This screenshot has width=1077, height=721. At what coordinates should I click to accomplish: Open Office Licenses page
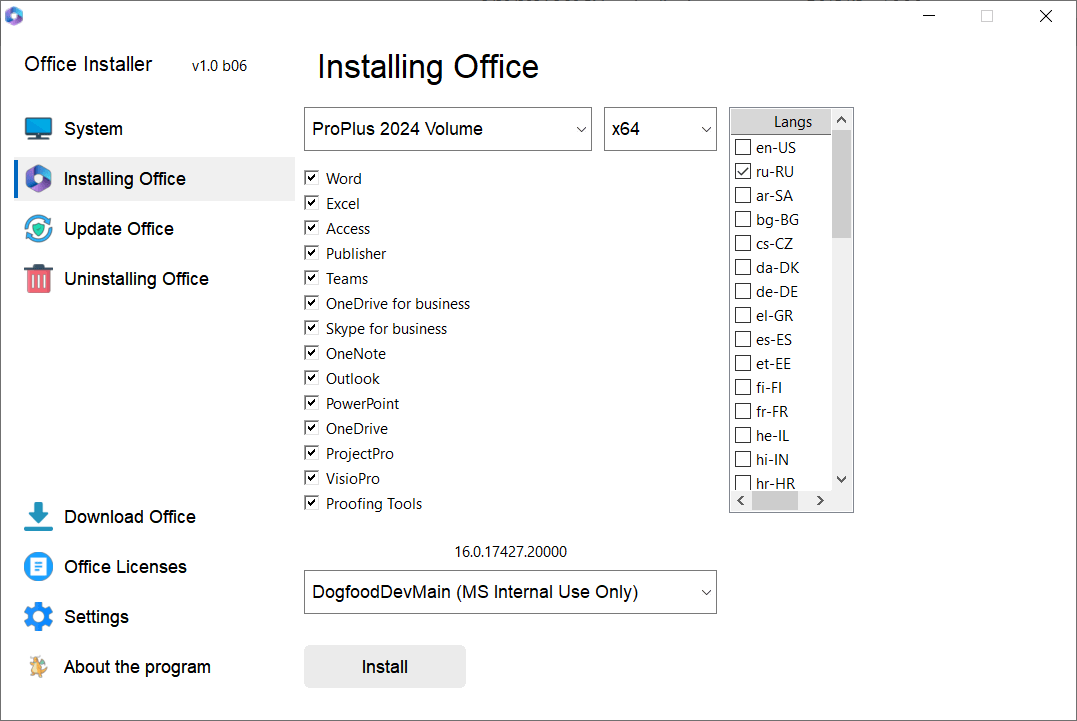click(126, 566)
